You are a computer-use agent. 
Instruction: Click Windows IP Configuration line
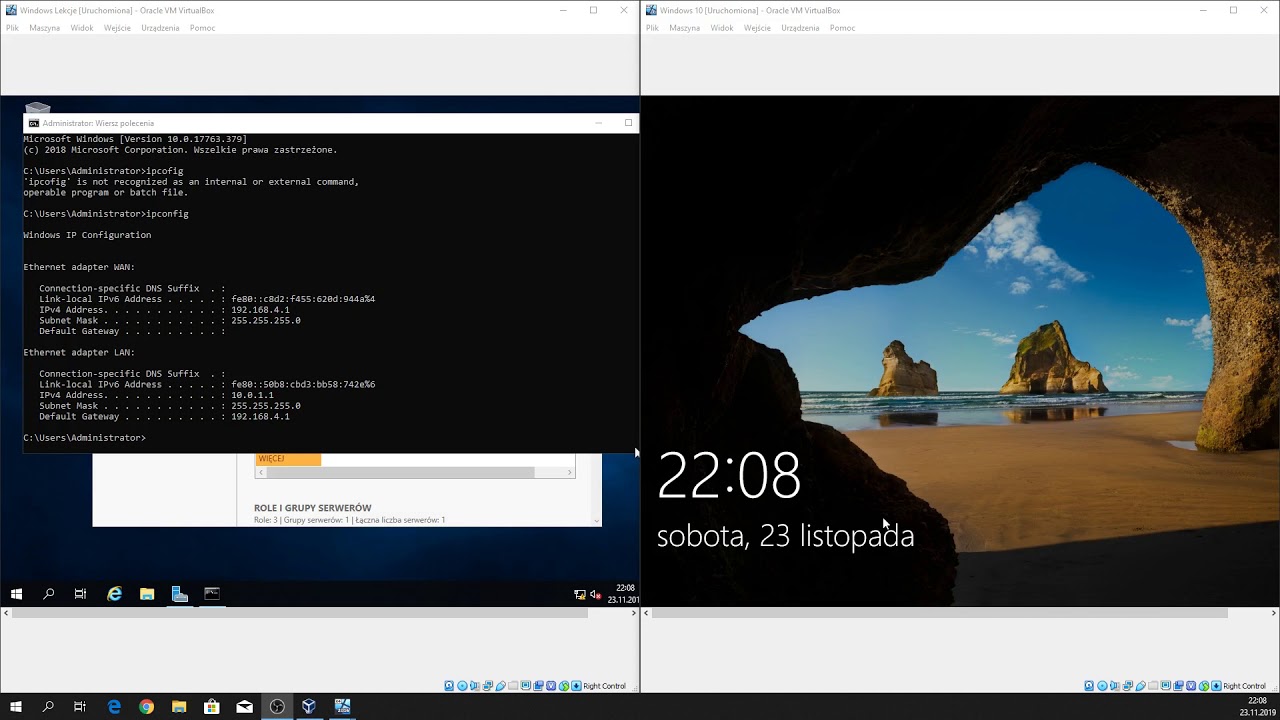[87, 235]
